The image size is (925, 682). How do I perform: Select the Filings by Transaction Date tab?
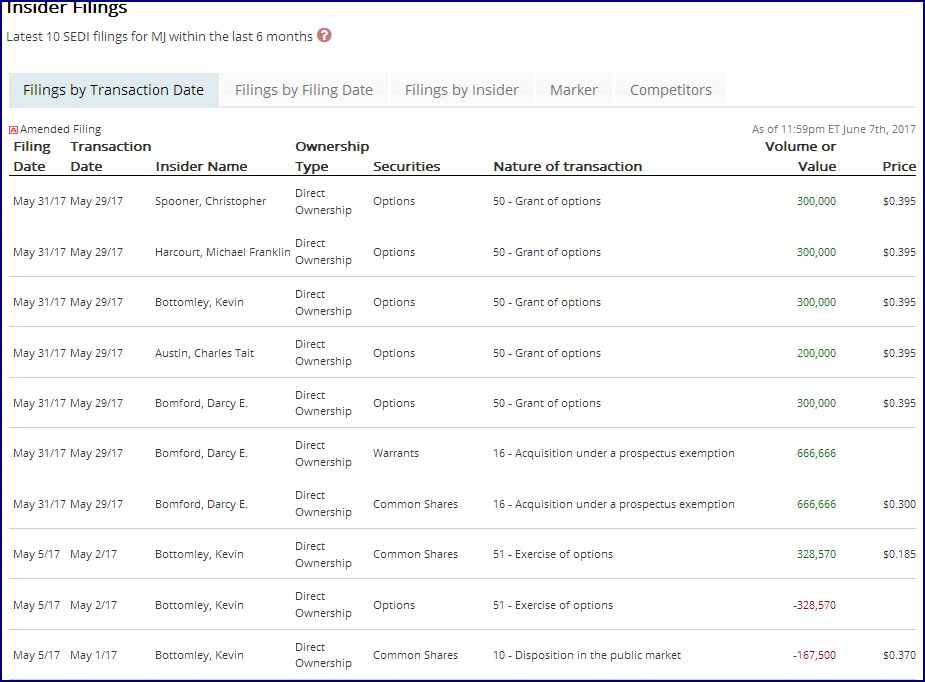113,90
